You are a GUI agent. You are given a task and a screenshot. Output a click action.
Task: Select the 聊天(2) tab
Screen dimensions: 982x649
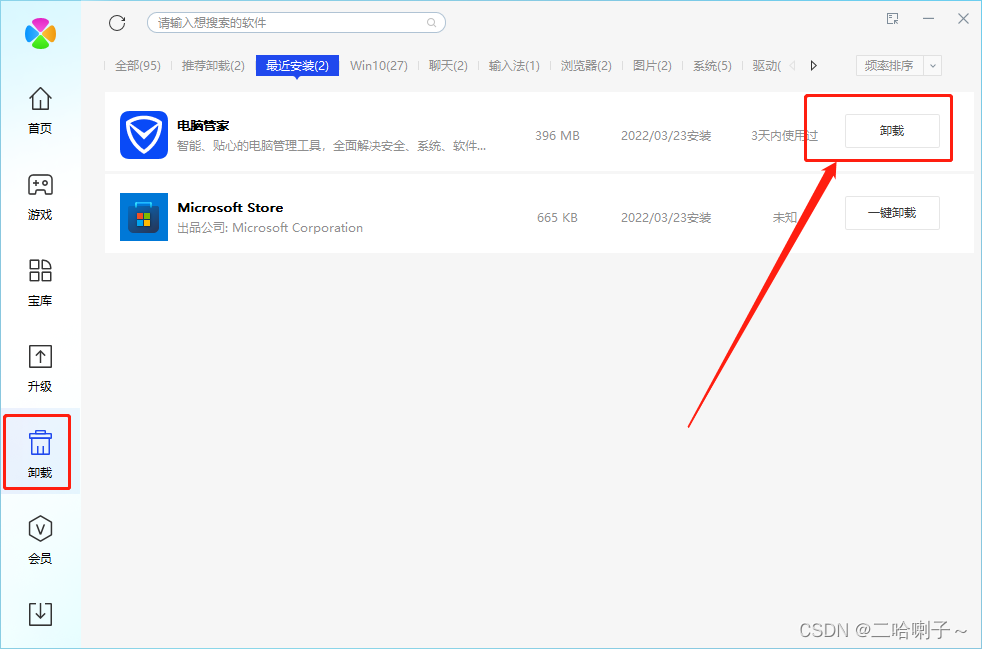pyautogui.click(x=448, y=66)
